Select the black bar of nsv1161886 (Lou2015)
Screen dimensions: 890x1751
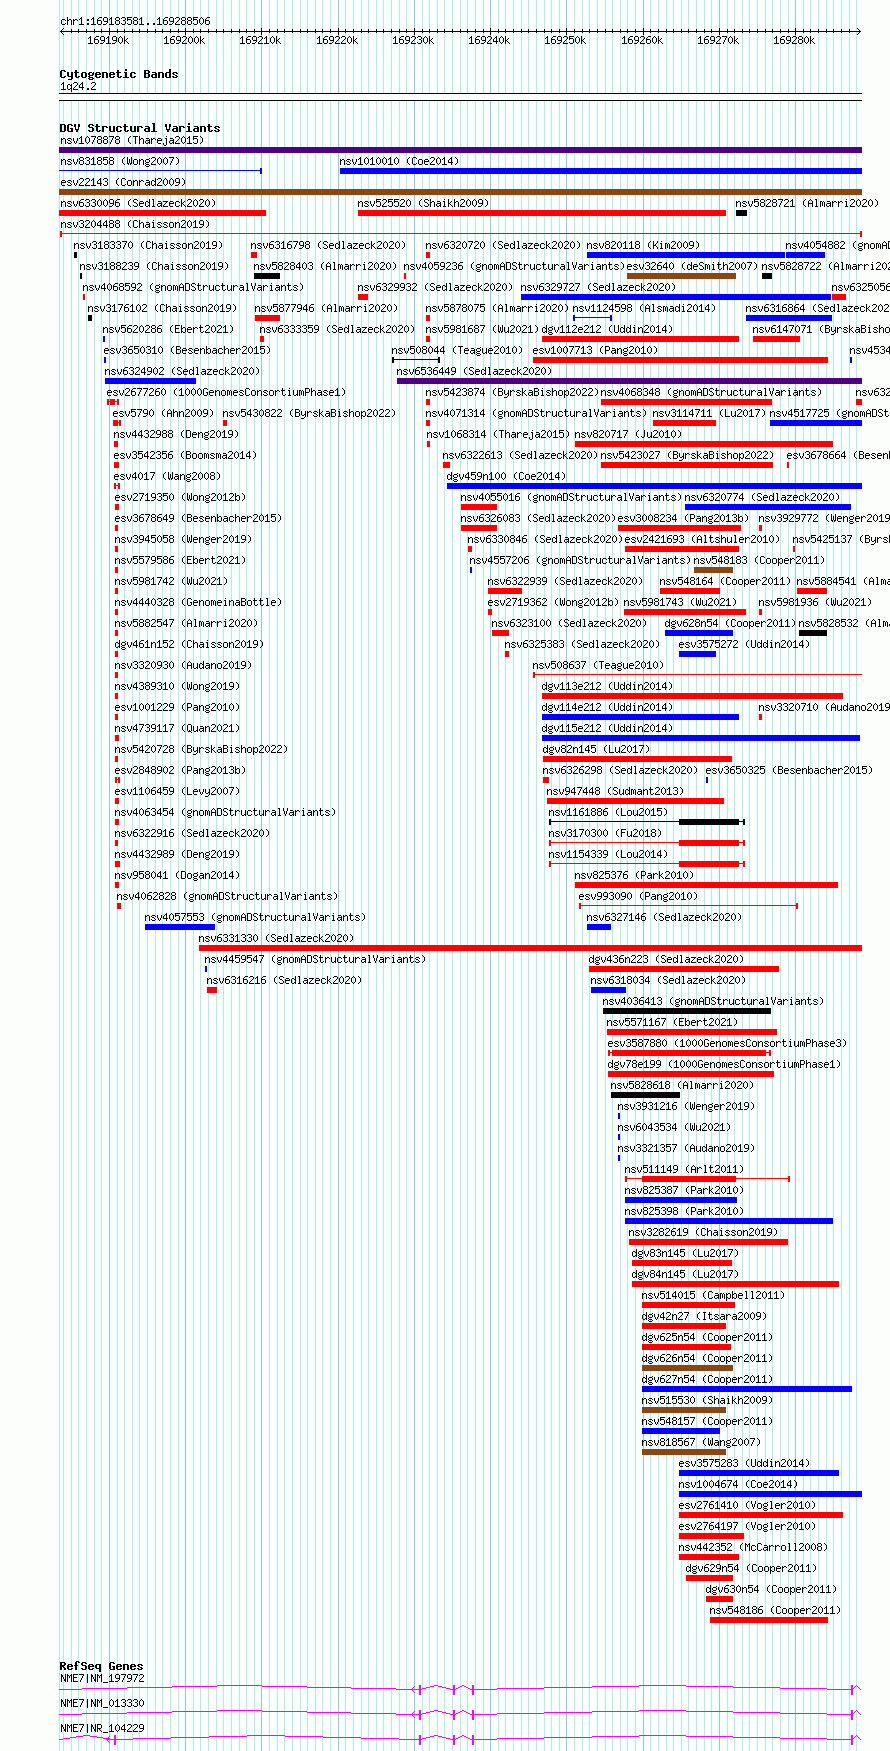[x=709, y=822]
